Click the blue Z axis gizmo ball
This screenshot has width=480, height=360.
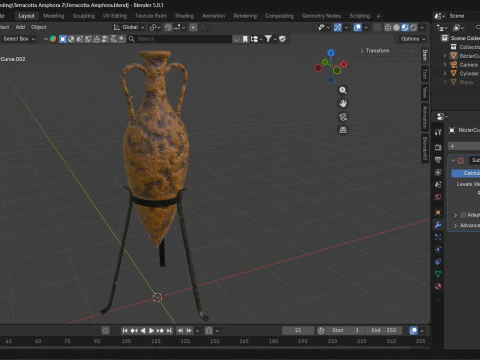(x=331, y=53)
